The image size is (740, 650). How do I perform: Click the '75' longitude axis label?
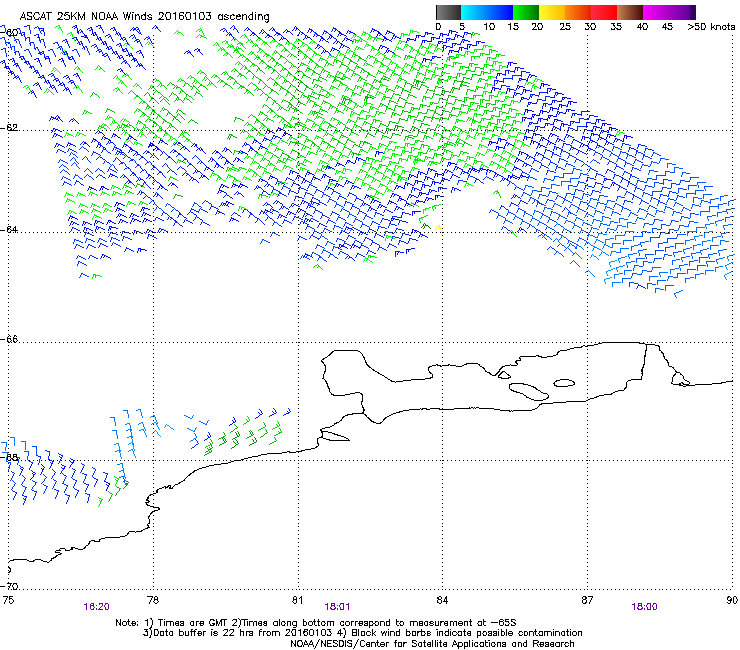(x=8, y=600)
